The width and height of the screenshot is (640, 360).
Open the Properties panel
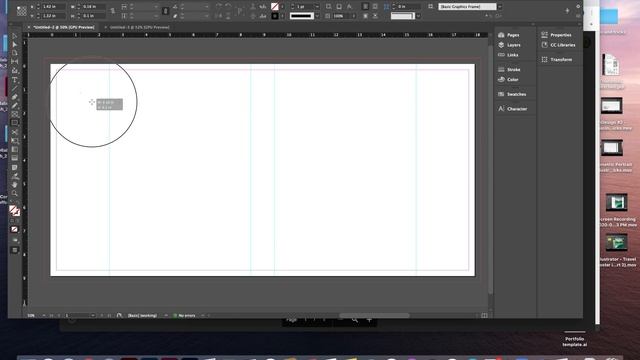pyautogui.click(x=556, y=35)
